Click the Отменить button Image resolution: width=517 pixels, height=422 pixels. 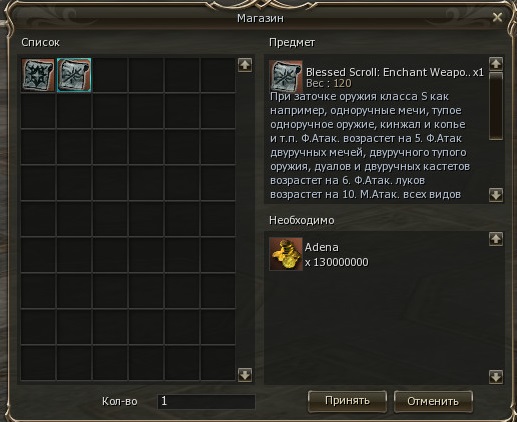pos(433,401)
